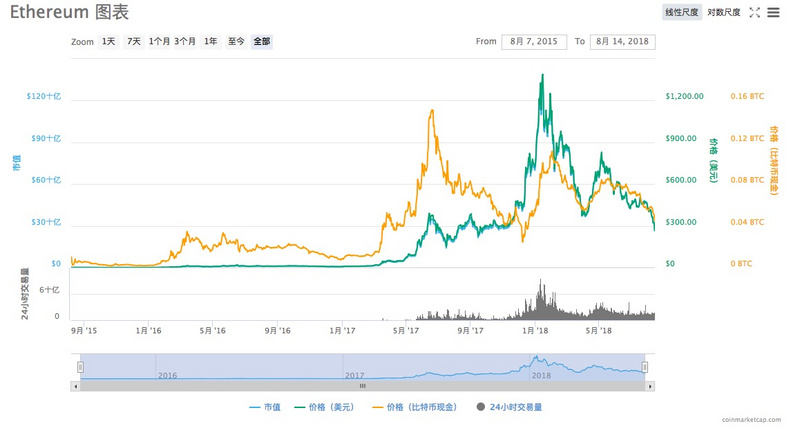Click the 2018 marker in navigator
800x435 pixels.
coord(541,375)
